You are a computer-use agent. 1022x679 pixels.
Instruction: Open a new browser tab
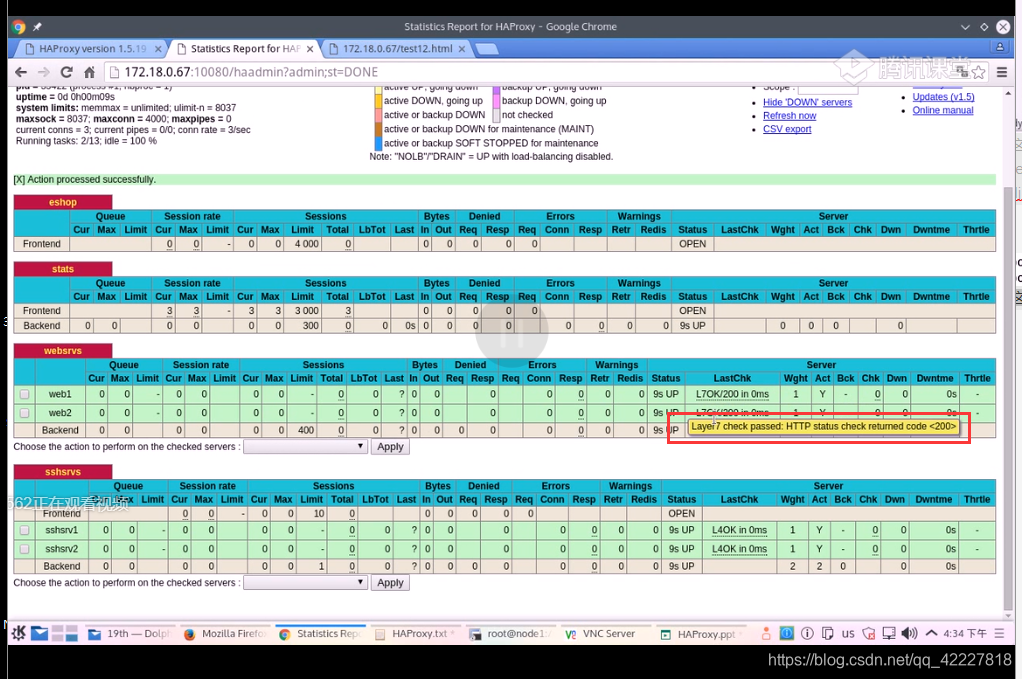coord(487,49)
